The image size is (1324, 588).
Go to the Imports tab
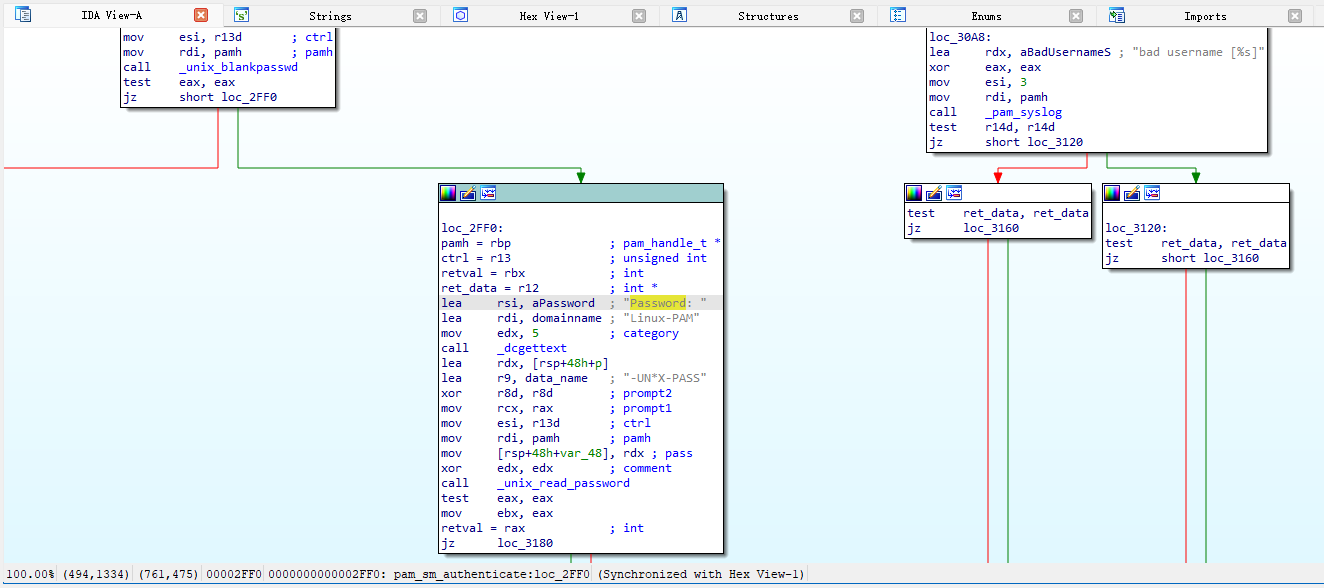click(x=1205, y=16)
